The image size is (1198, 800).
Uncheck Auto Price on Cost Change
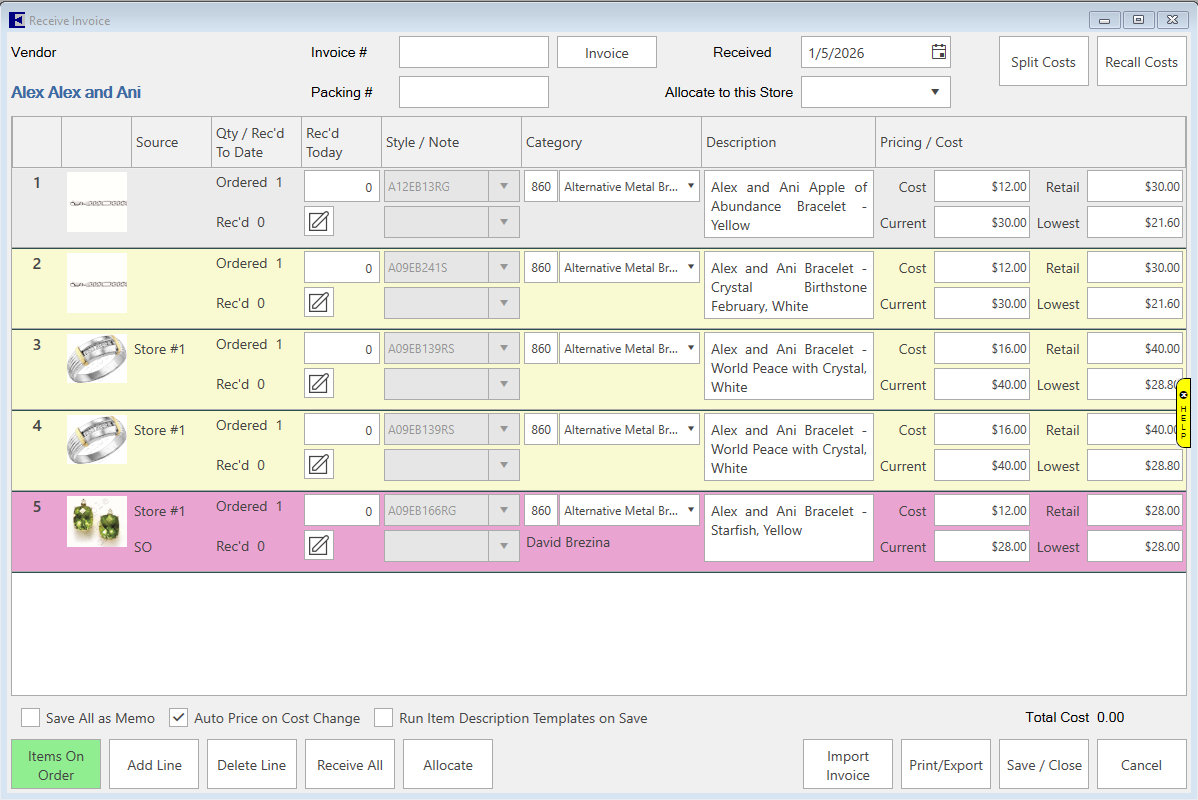pos(179,718)
